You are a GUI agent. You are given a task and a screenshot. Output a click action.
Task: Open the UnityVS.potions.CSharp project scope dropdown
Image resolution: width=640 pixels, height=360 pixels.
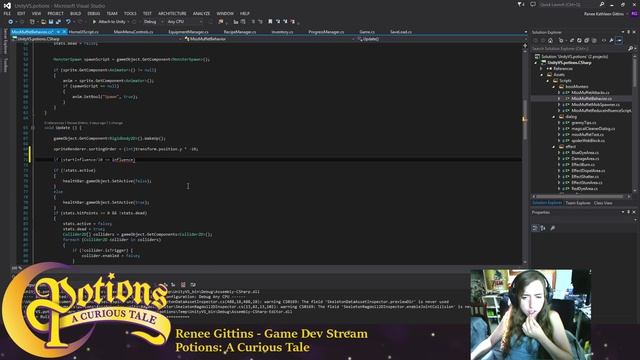pos(96,39)
